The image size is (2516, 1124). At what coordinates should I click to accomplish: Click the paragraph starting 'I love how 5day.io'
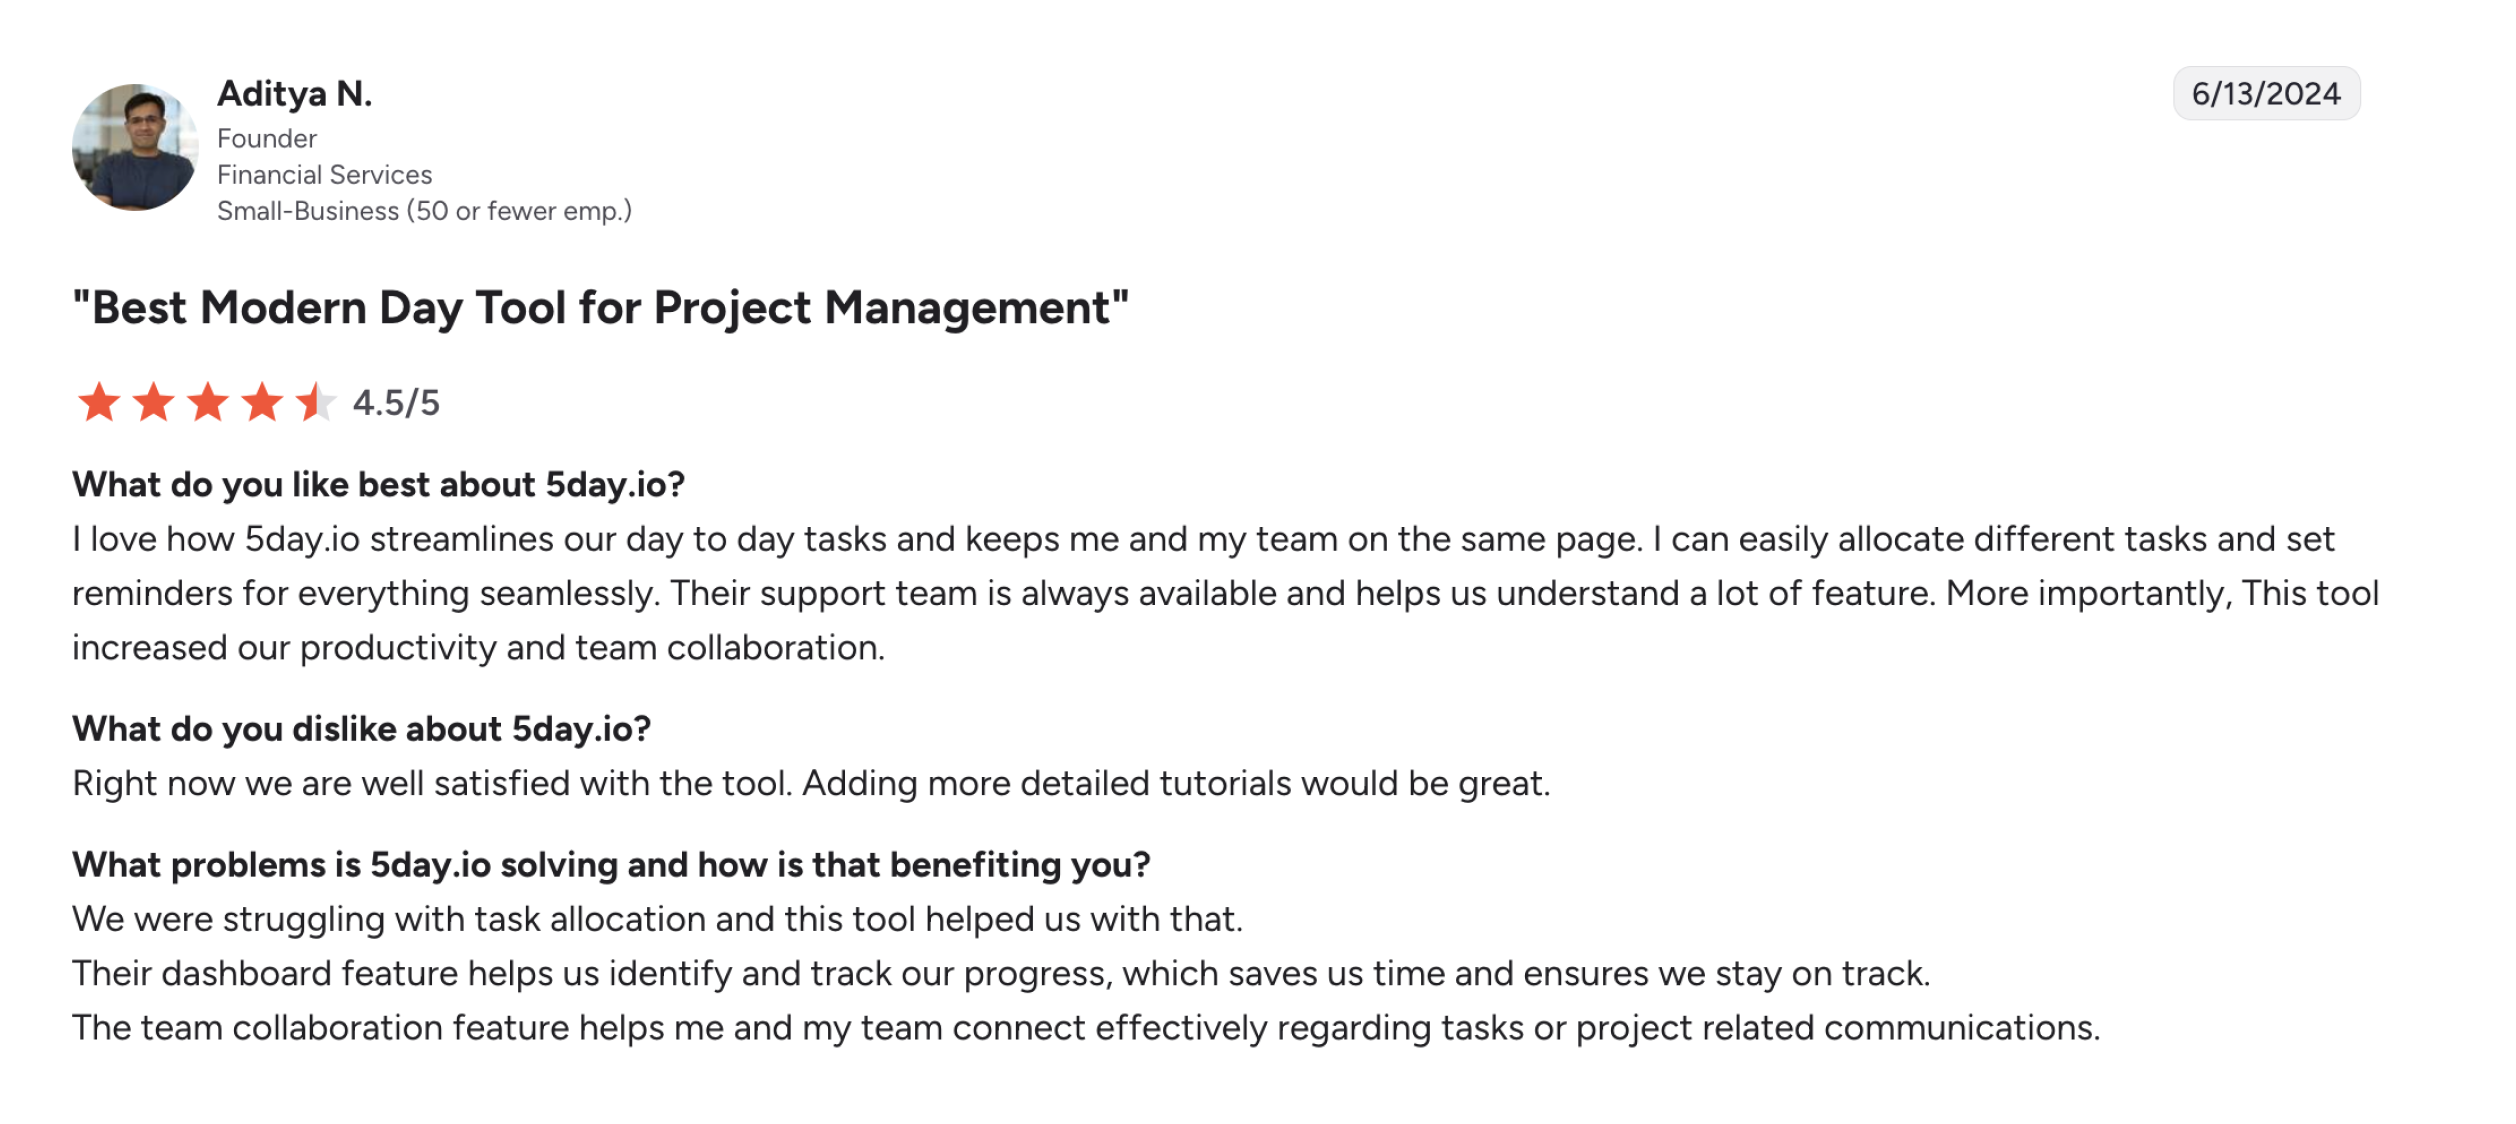(x=1226, y=593)
